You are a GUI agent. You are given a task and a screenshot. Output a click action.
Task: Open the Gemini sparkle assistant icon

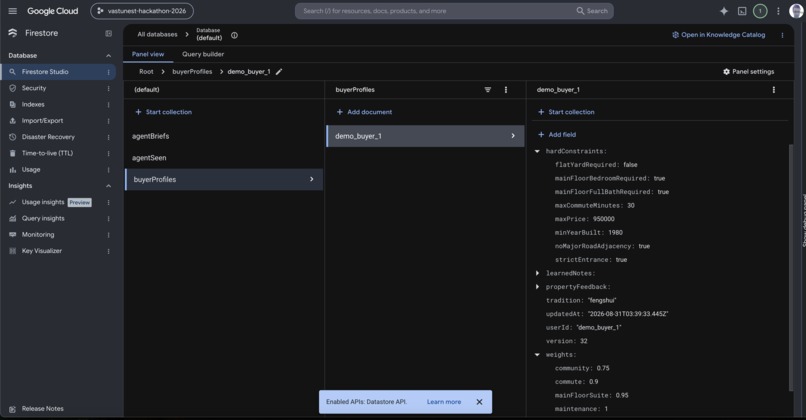click(x=724, y=11)
